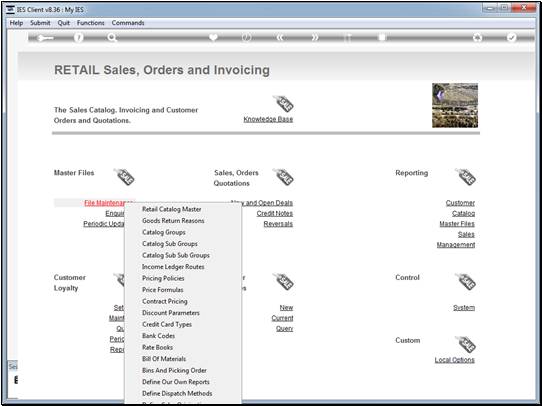Open the Functions menu
542x406 pixels.
[91, 23]
